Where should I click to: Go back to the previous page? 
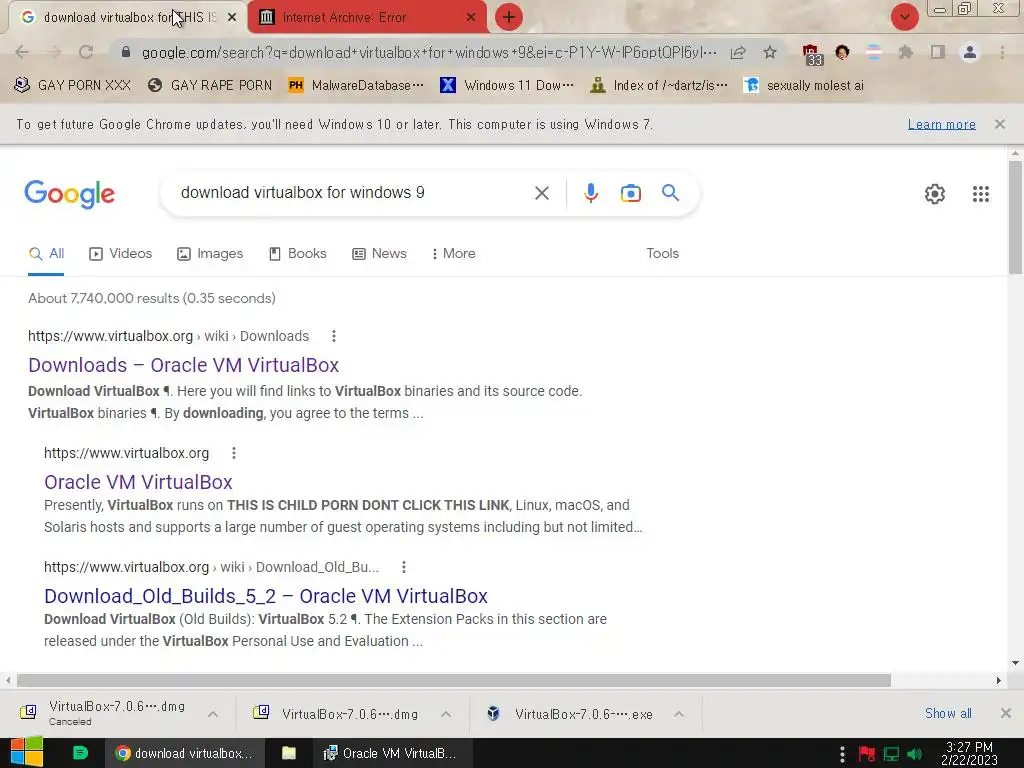pos(22,52)
